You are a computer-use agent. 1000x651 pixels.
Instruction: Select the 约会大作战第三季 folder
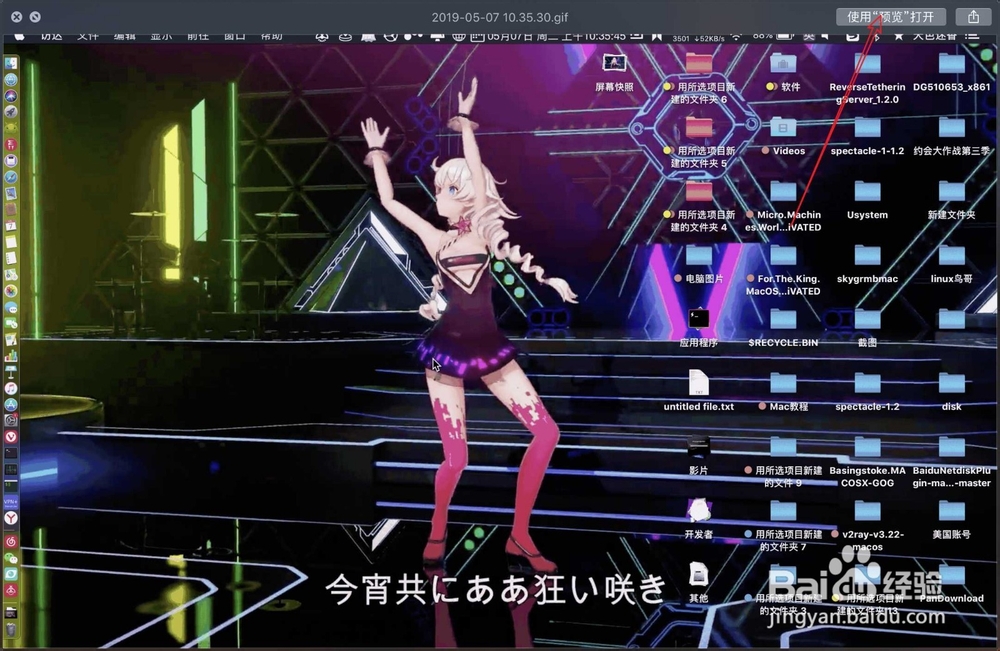pos(952,136)
